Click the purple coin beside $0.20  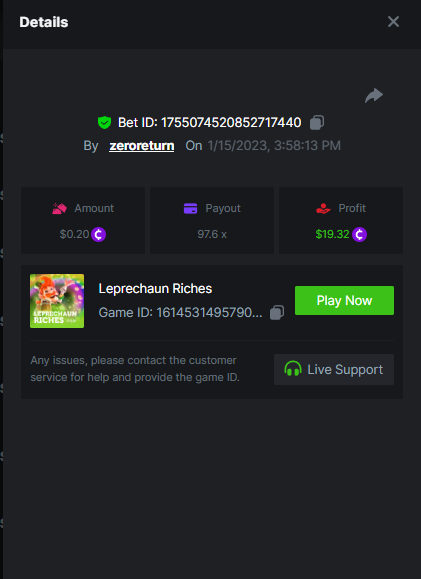pos(99,234)
